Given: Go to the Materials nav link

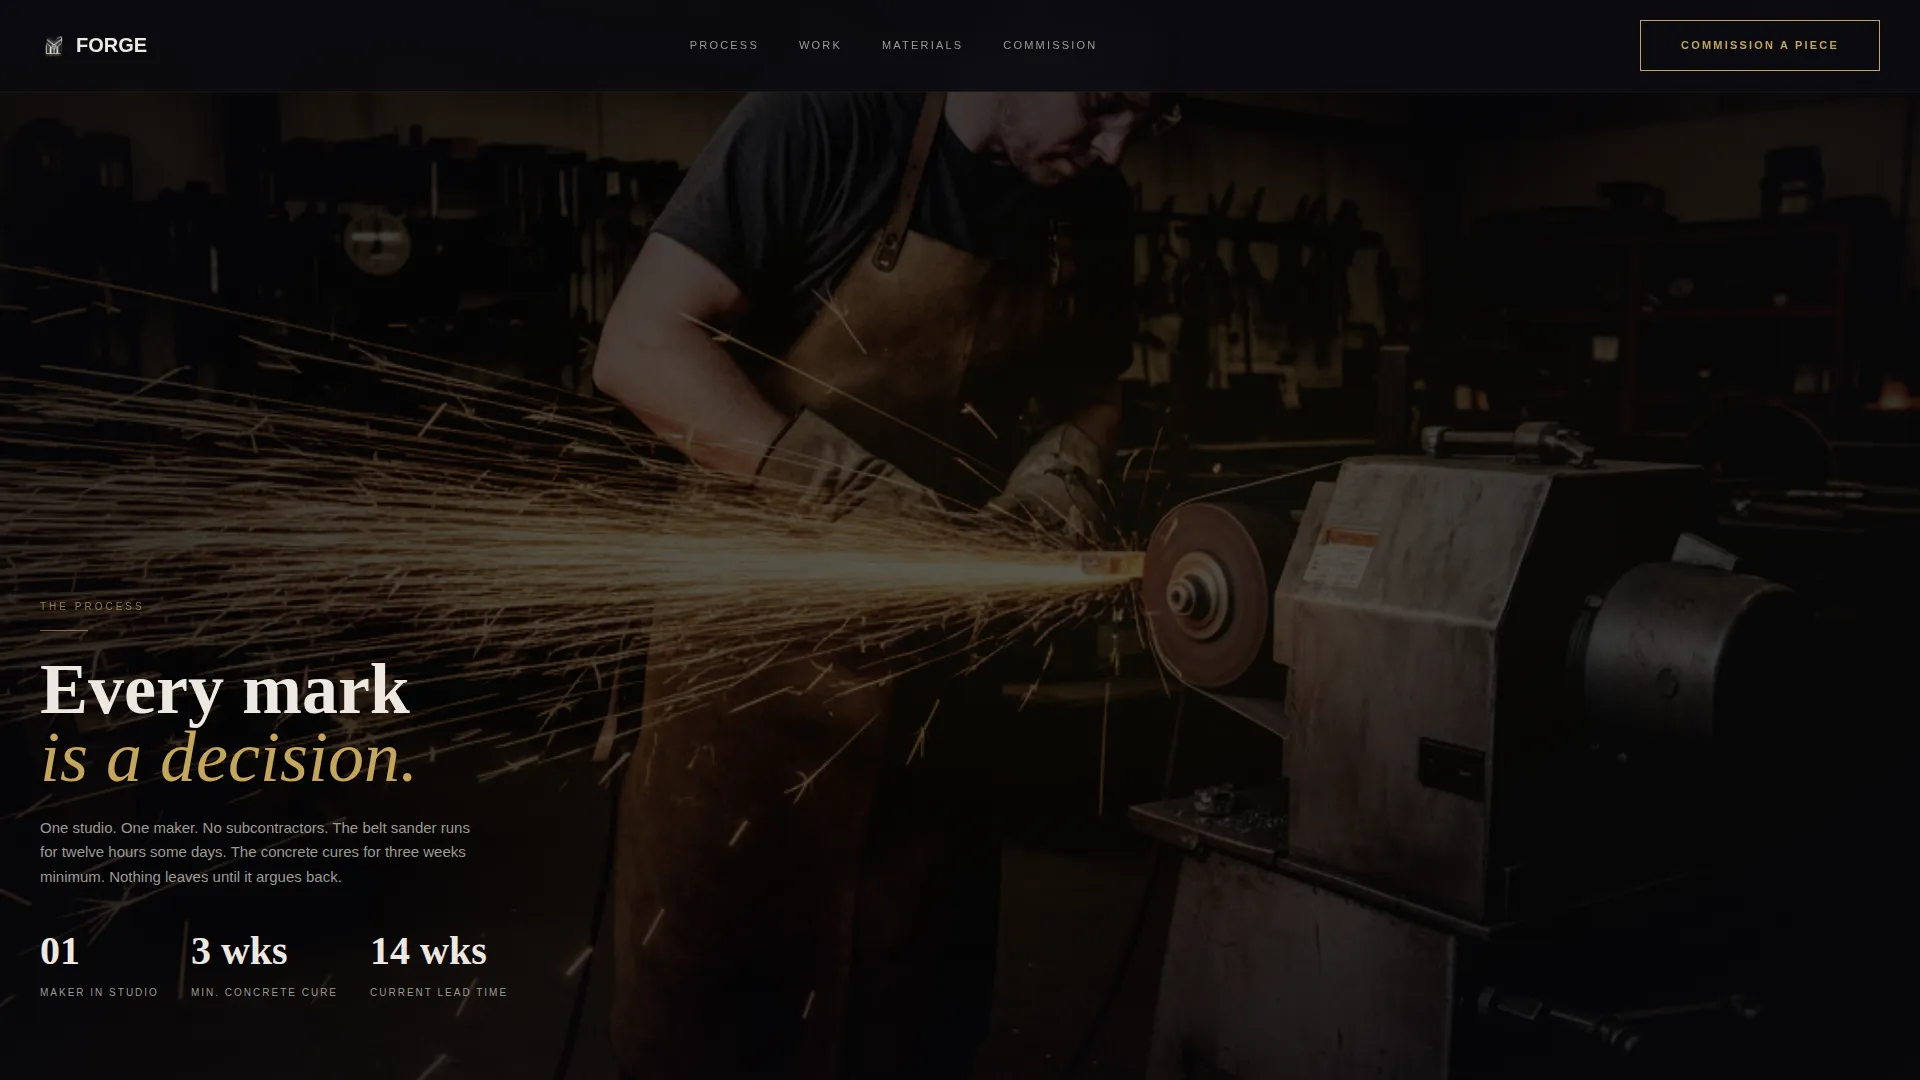Looking at the screenshot, I should [922, 45].
